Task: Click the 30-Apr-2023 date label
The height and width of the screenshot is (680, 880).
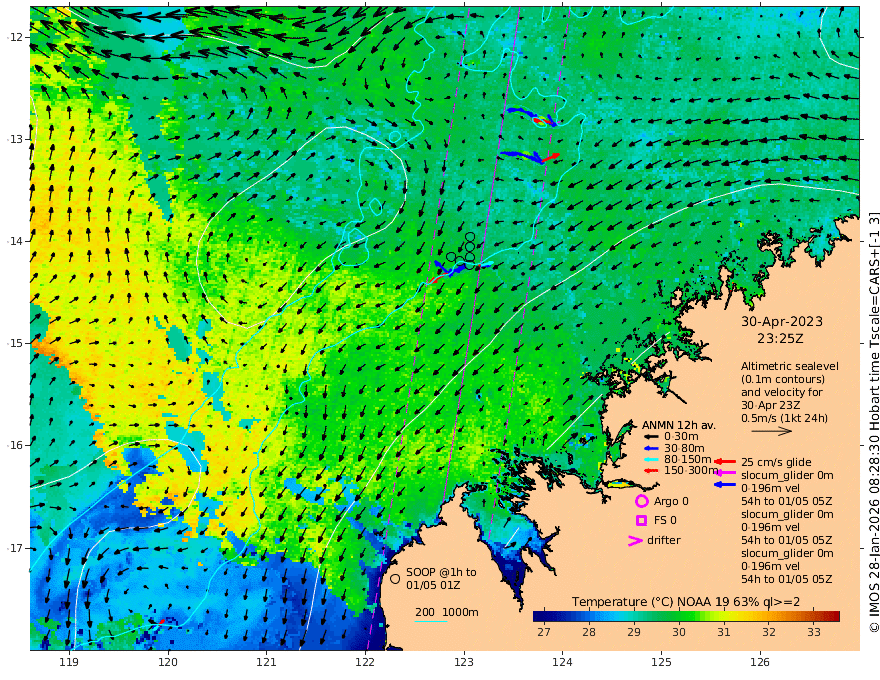Action: 782,321
